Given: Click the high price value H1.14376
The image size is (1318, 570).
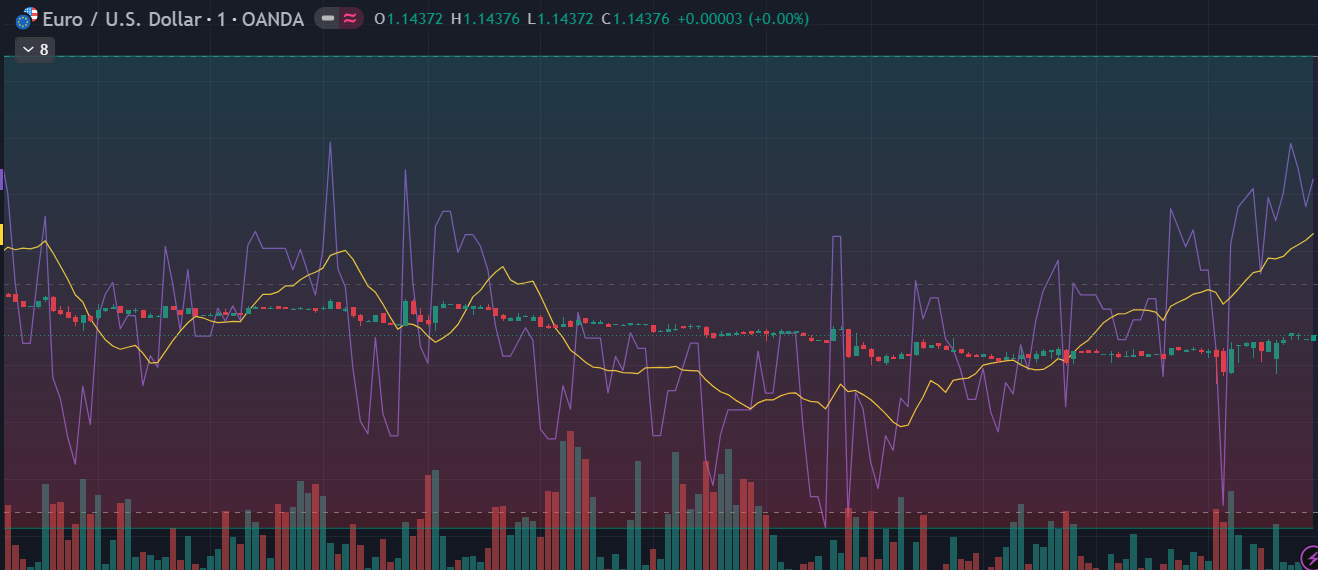Looking at the screenshot, I should (x=485, y=19).
